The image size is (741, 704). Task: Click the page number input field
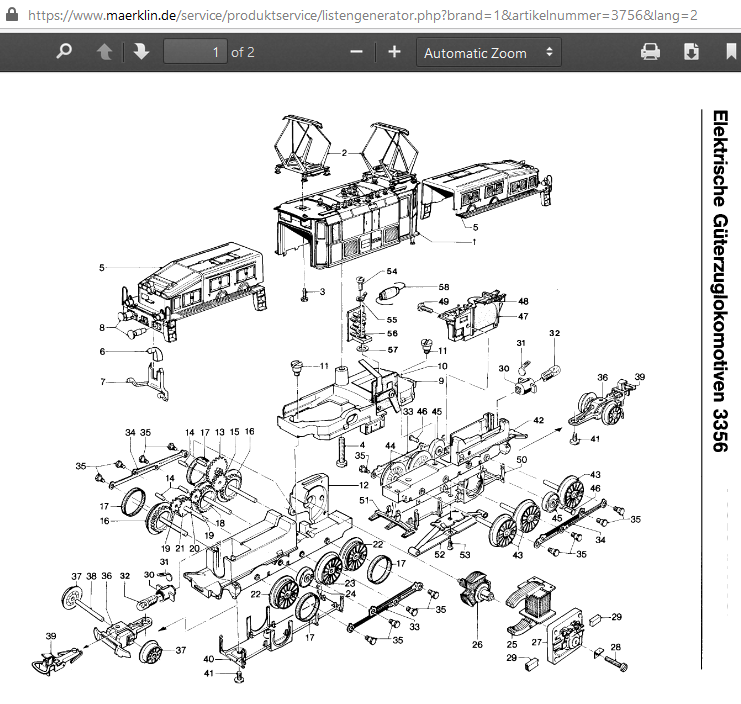tap(195, 52)
